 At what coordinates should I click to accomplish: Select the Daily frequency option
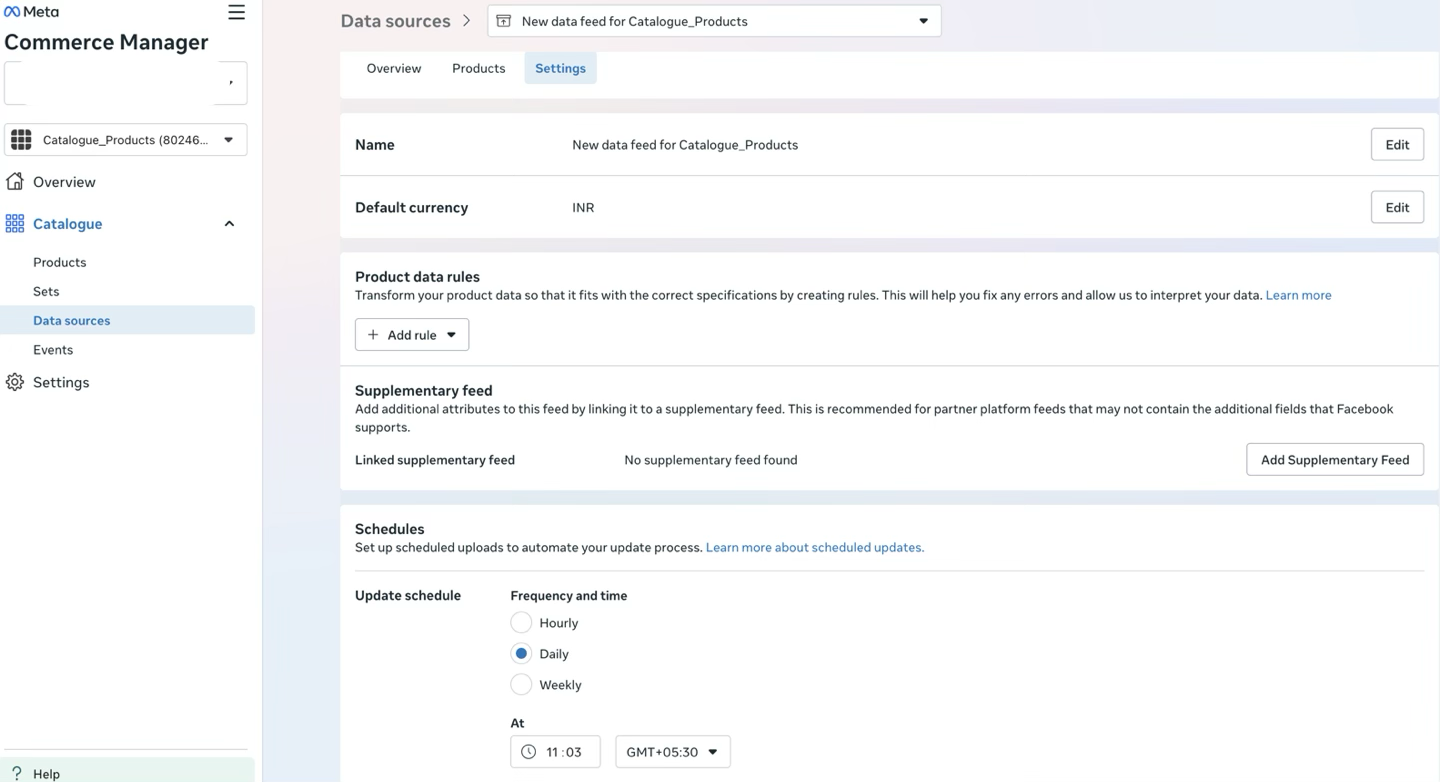point(521,654)
